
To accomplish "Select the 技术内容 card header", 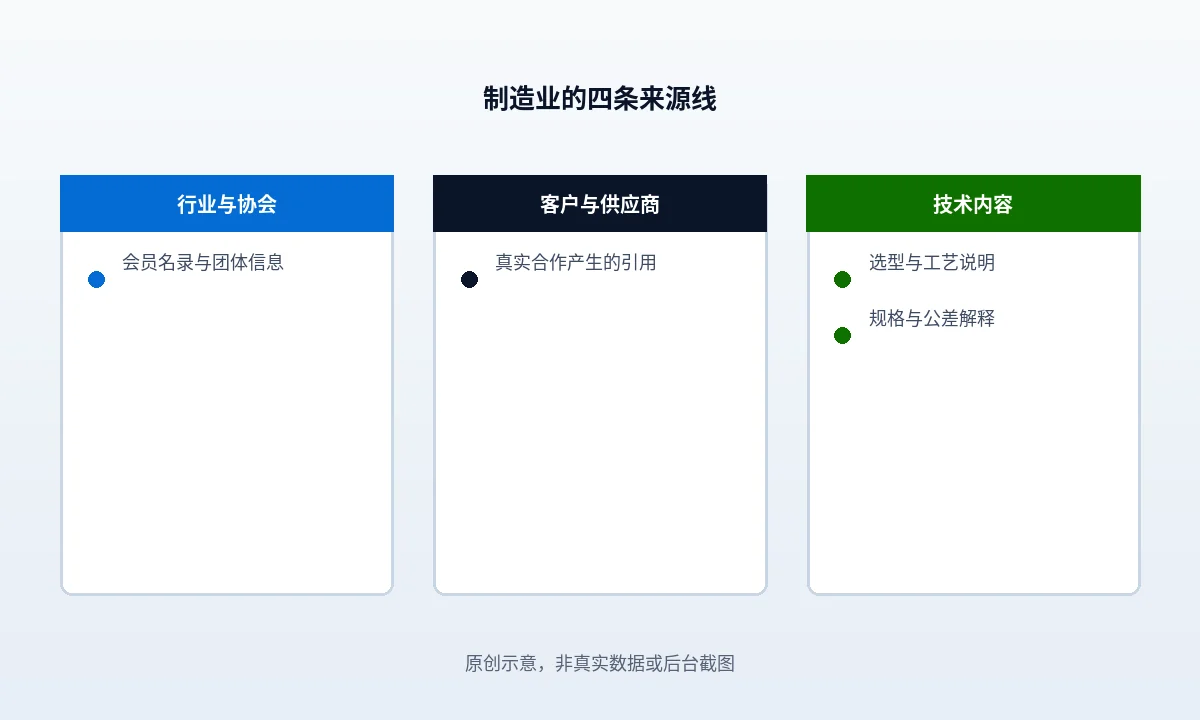I will point(973,204).
